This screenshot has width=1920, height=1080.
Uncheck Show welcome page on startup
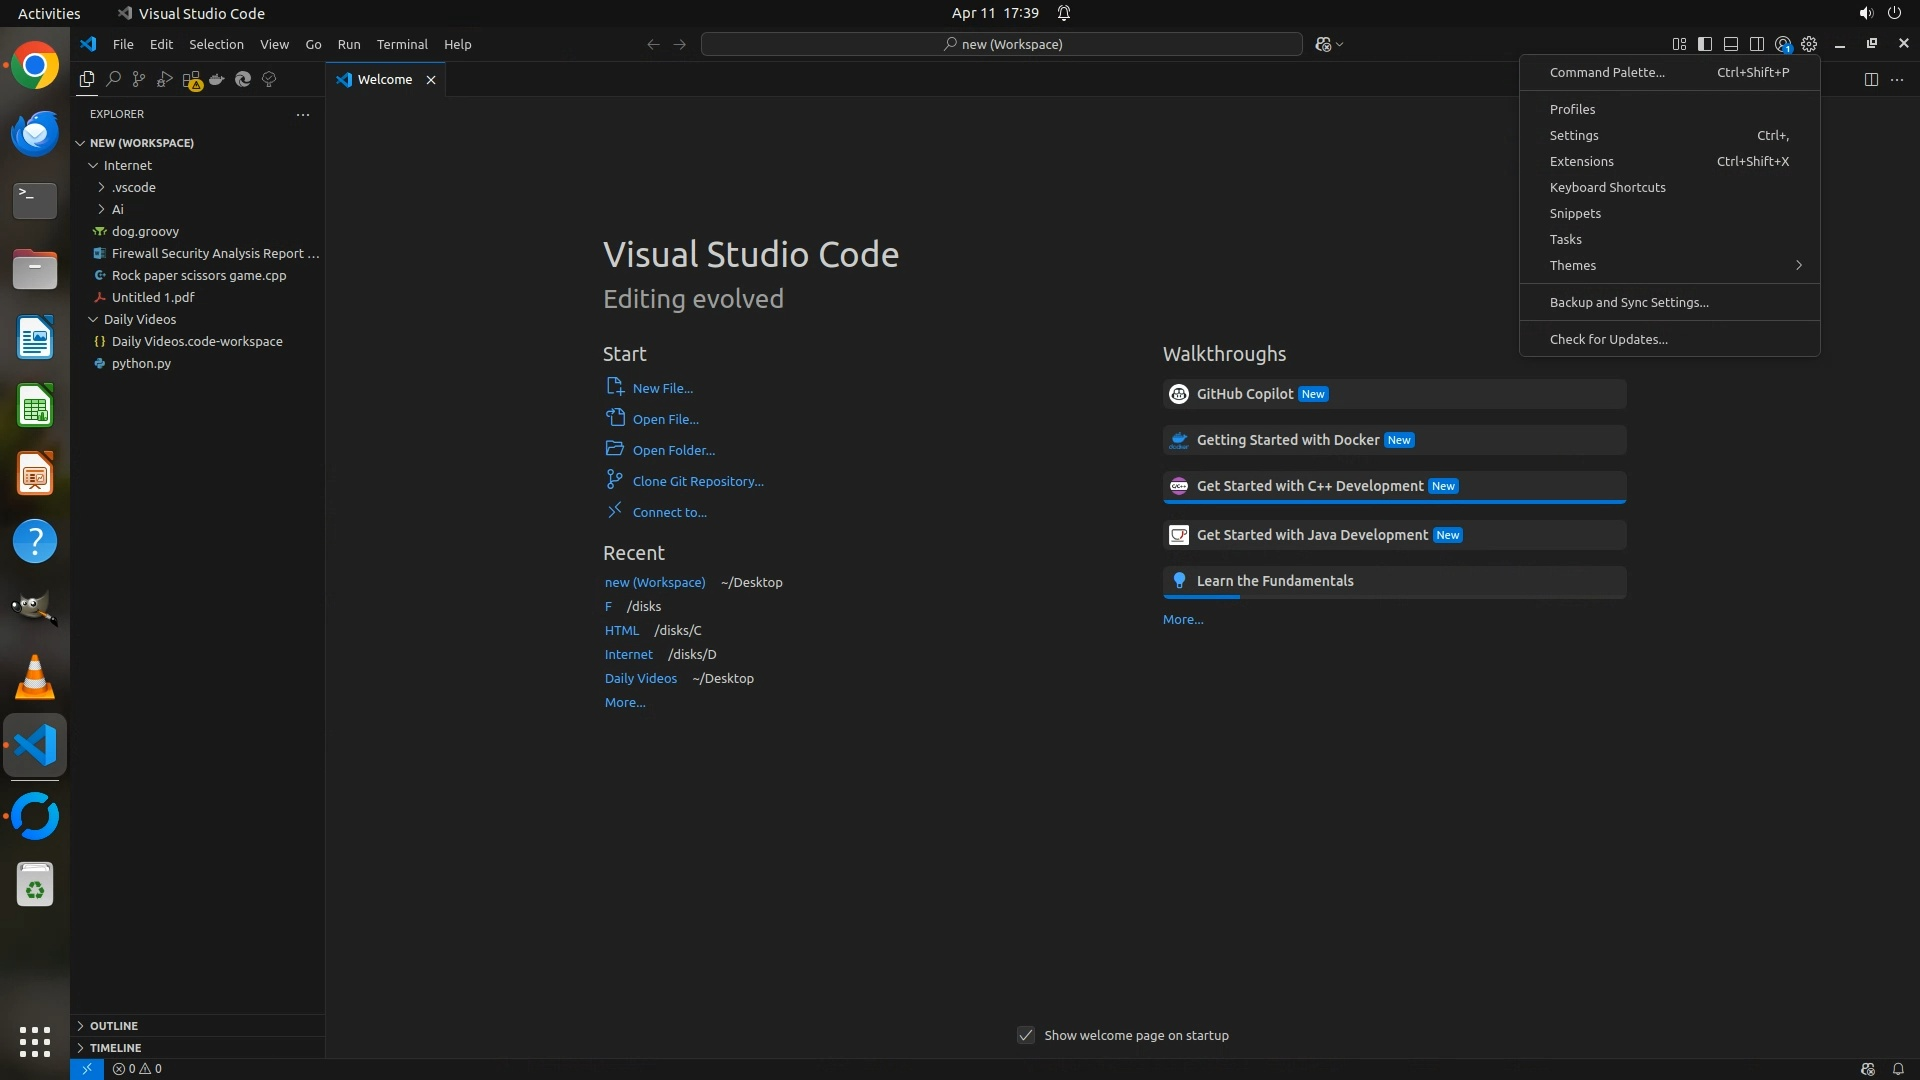point(1026,1035)
